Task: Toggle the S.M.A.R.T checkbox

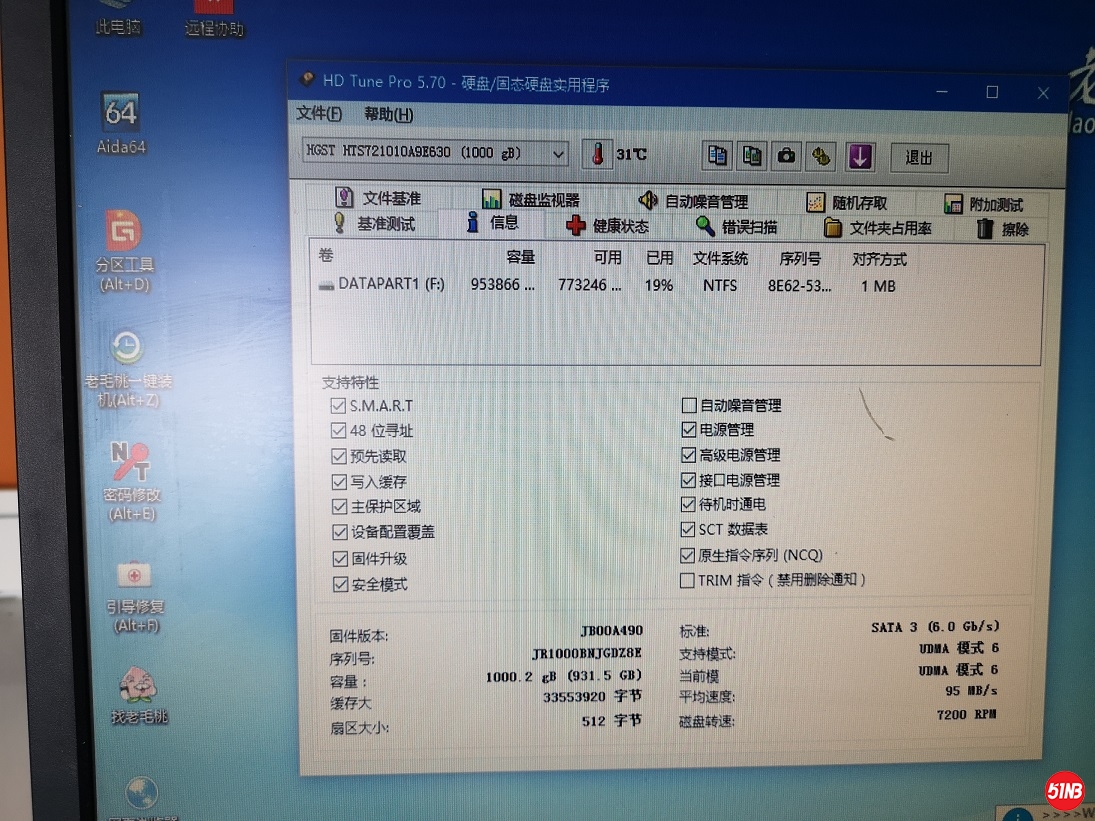Action: coord(338,406)
